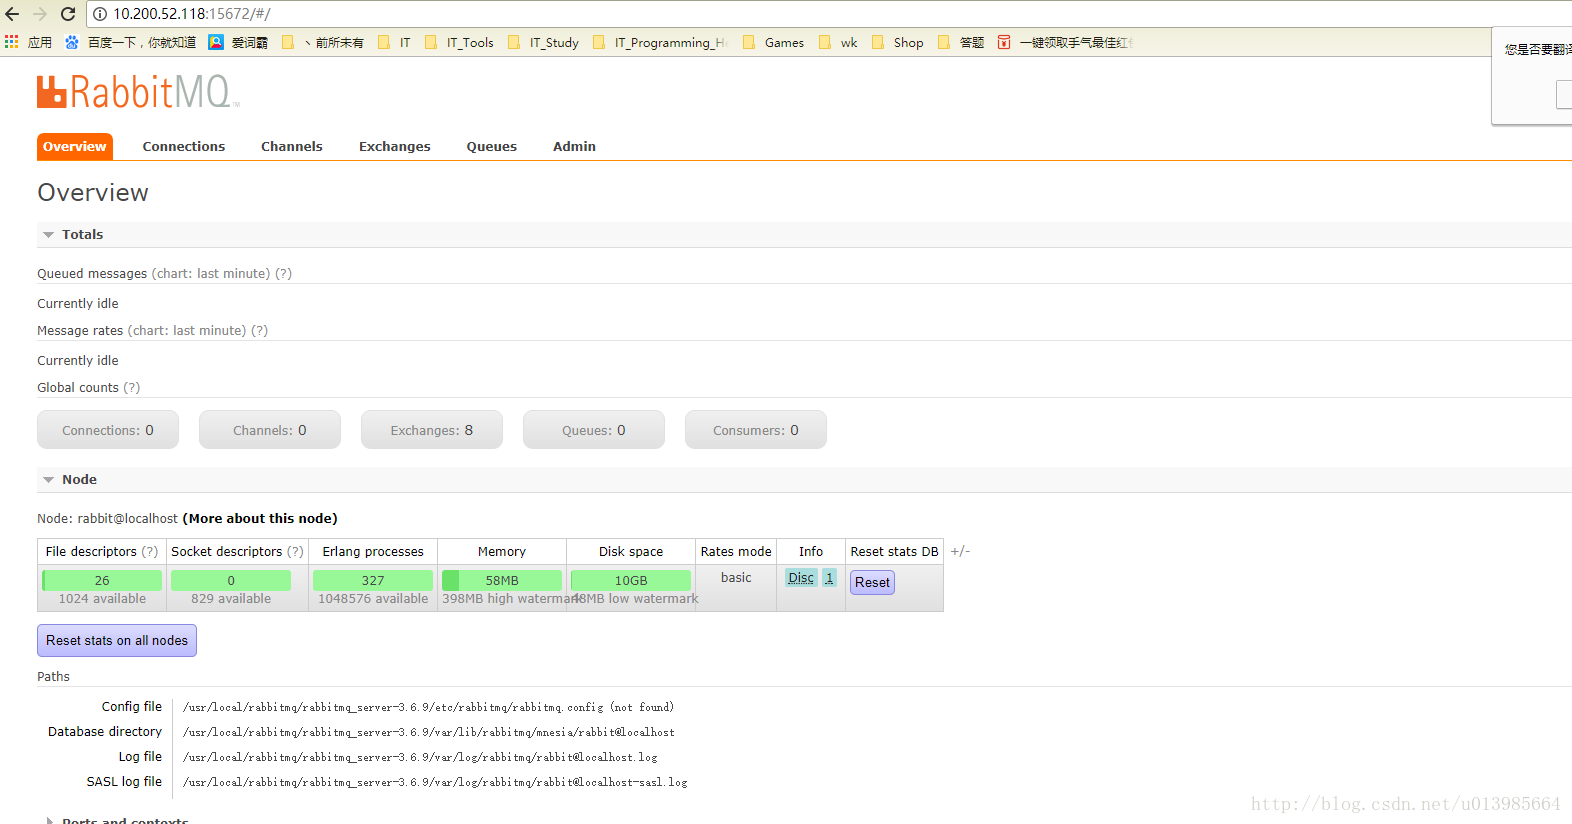
Task: Open the 前所未有 bookmark folder
Action: pyautogui.click(x=322, y=42)
